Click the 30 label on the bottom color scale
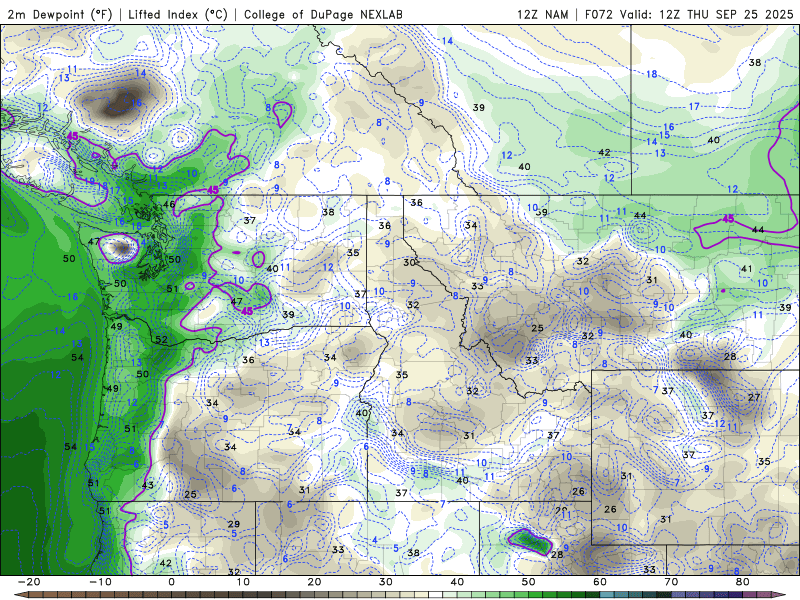The width and height of the screenshot is (800, 600). [x=386, y=582]
